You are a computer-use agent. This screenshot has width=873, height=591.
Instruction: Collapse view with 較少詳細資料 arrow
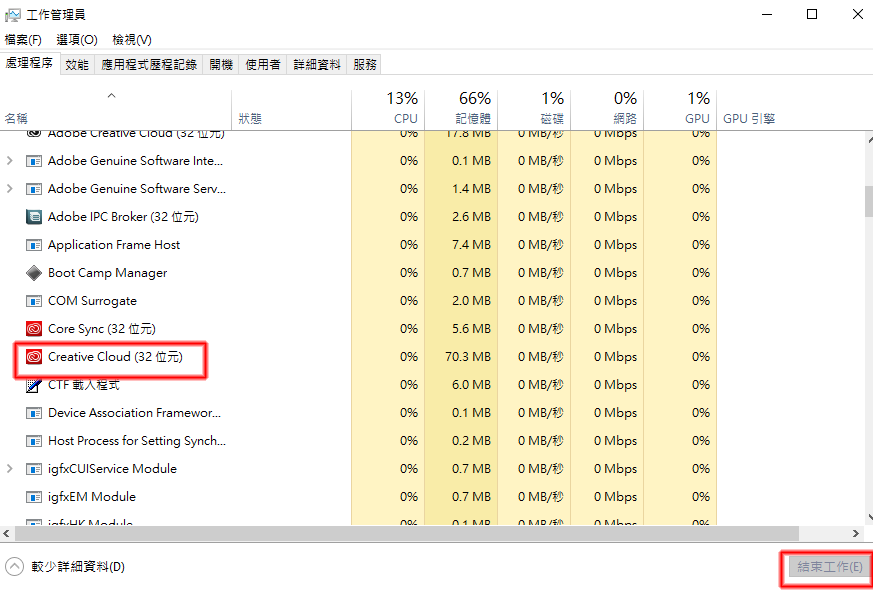(14, 567)
